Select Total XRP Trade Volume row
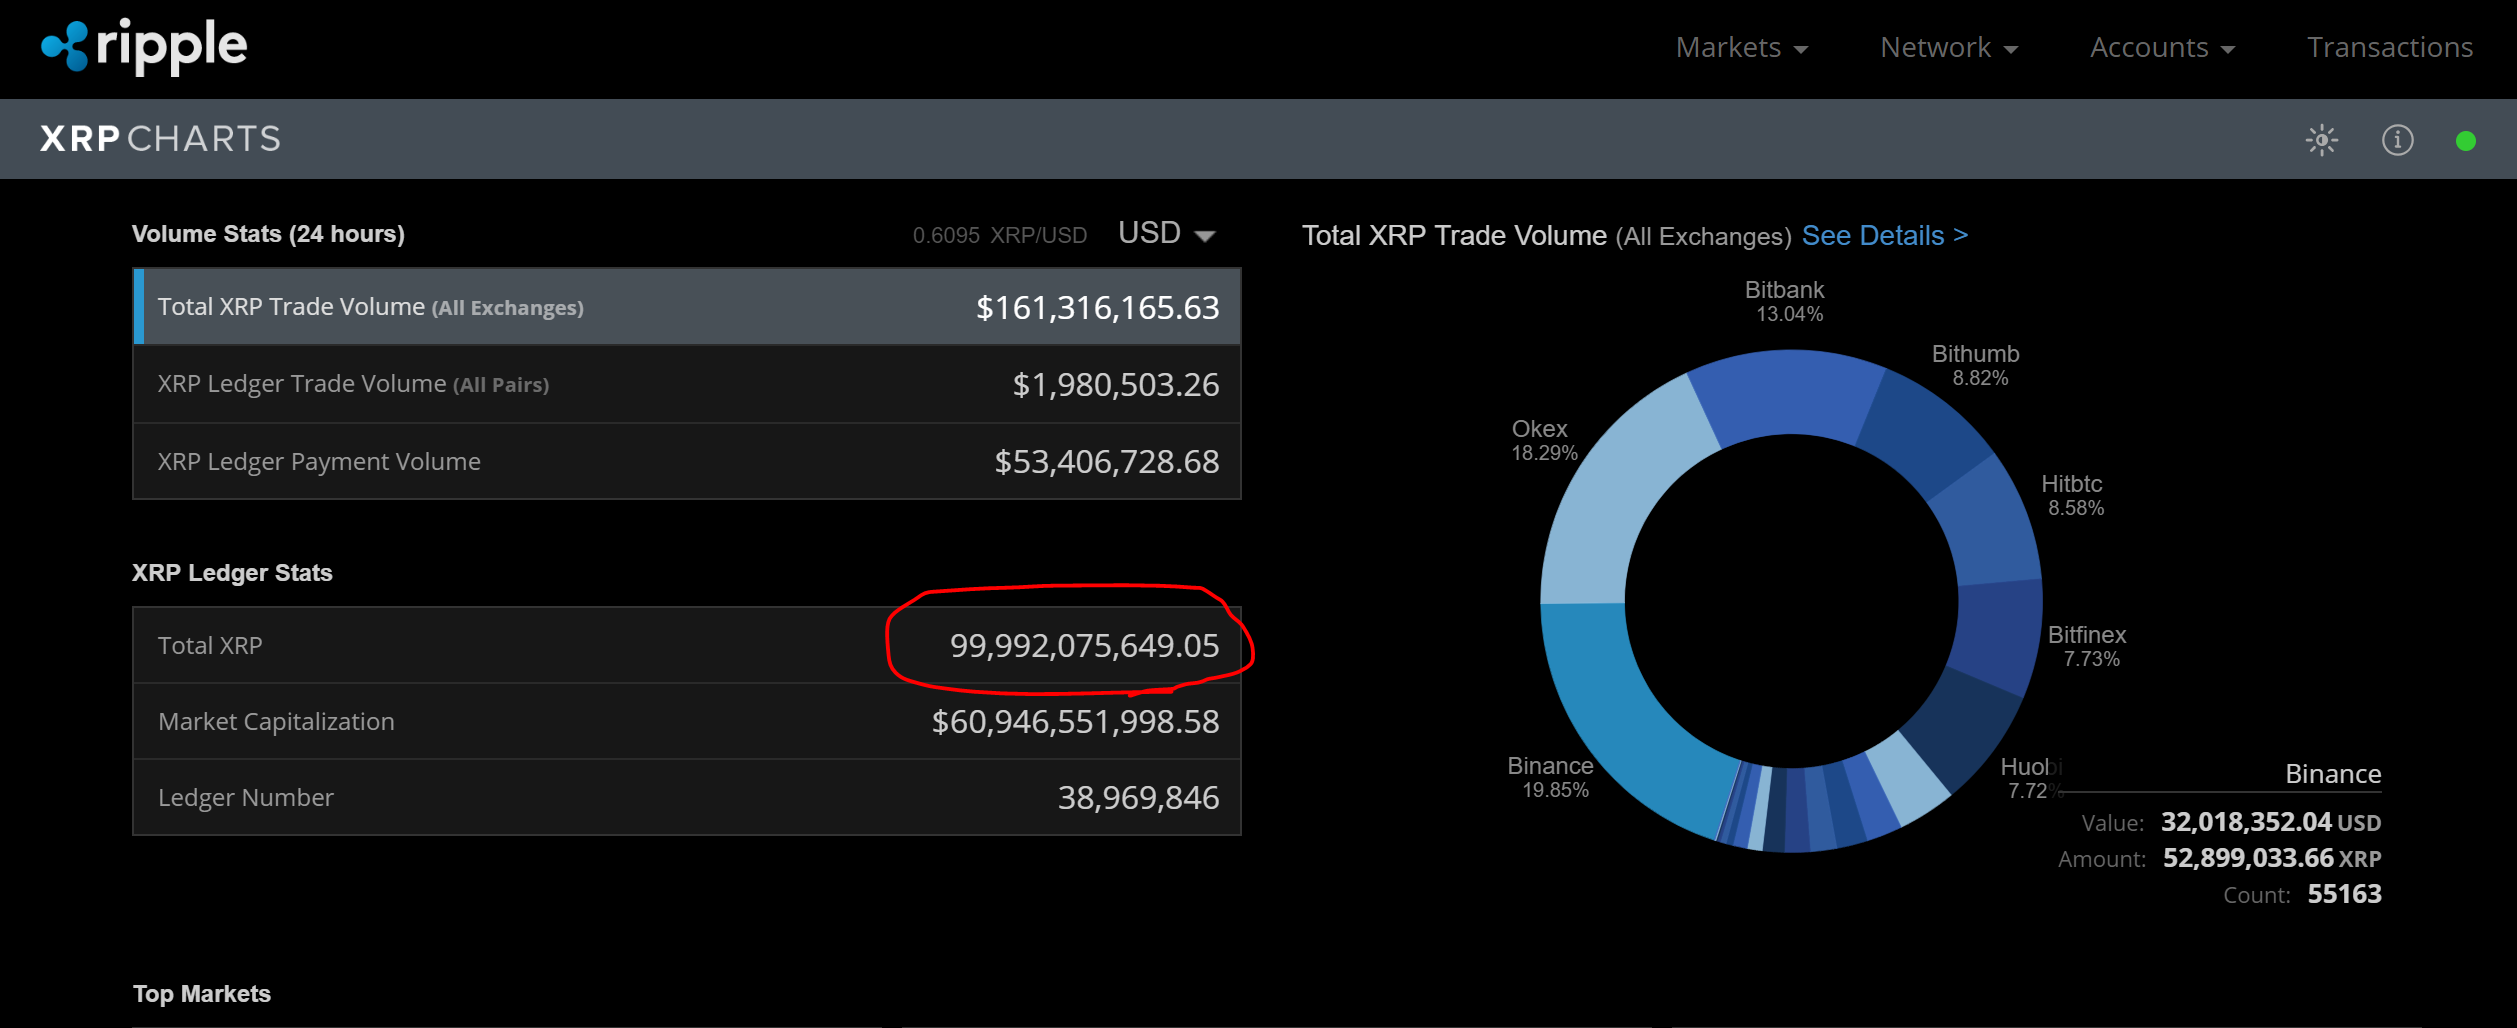2517x1028 pixels. pyautogui.click(x=687, y=307)
